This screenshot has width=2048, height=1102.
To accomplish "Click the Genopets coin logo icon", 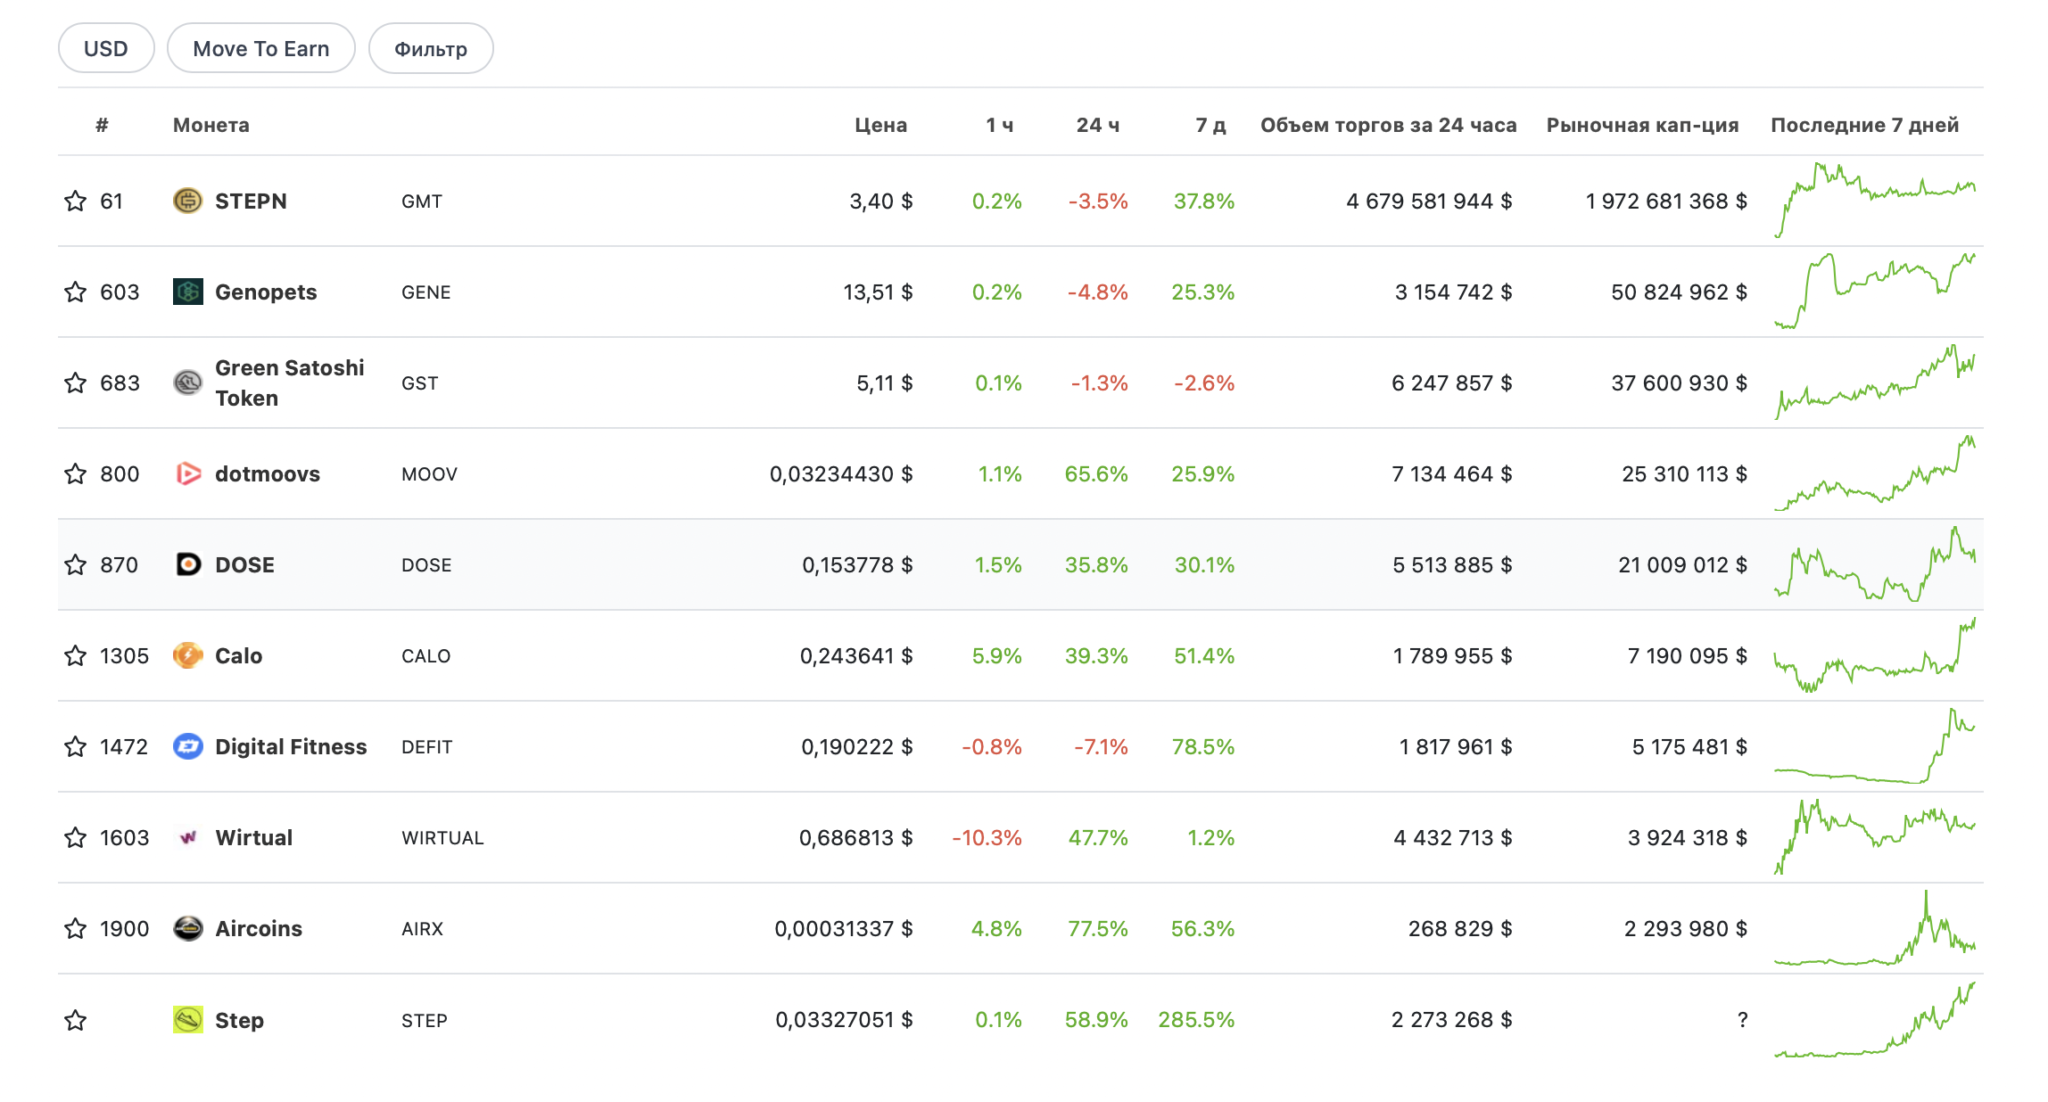I will [x=187, y=292].
